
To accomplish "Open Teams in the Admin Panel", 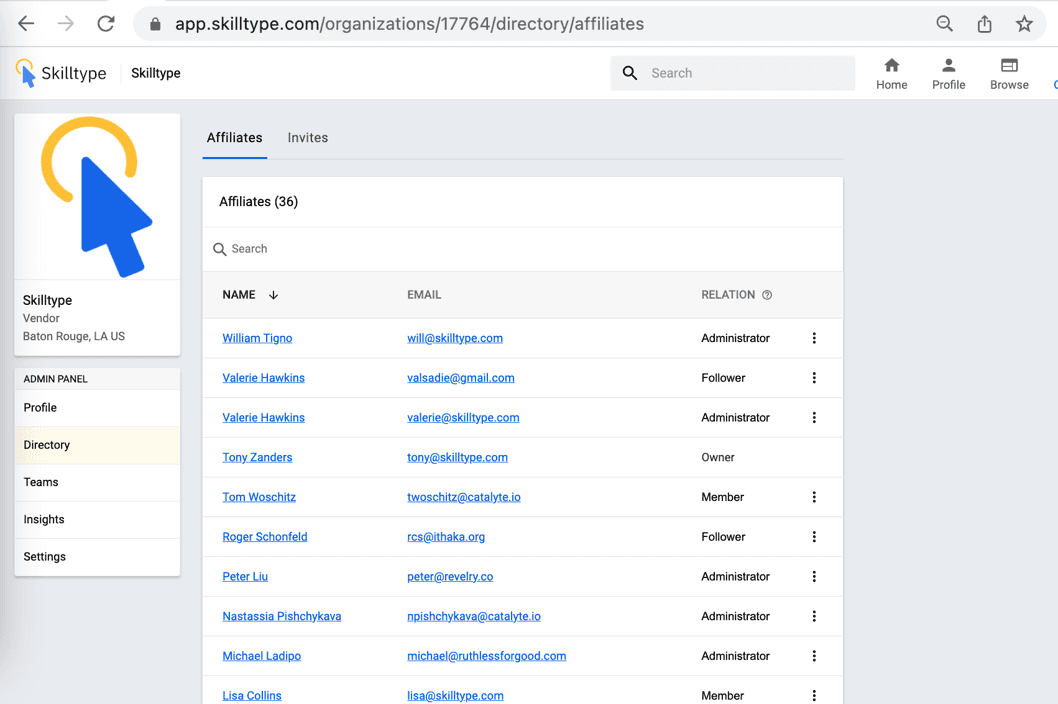I will coord(97,482).
